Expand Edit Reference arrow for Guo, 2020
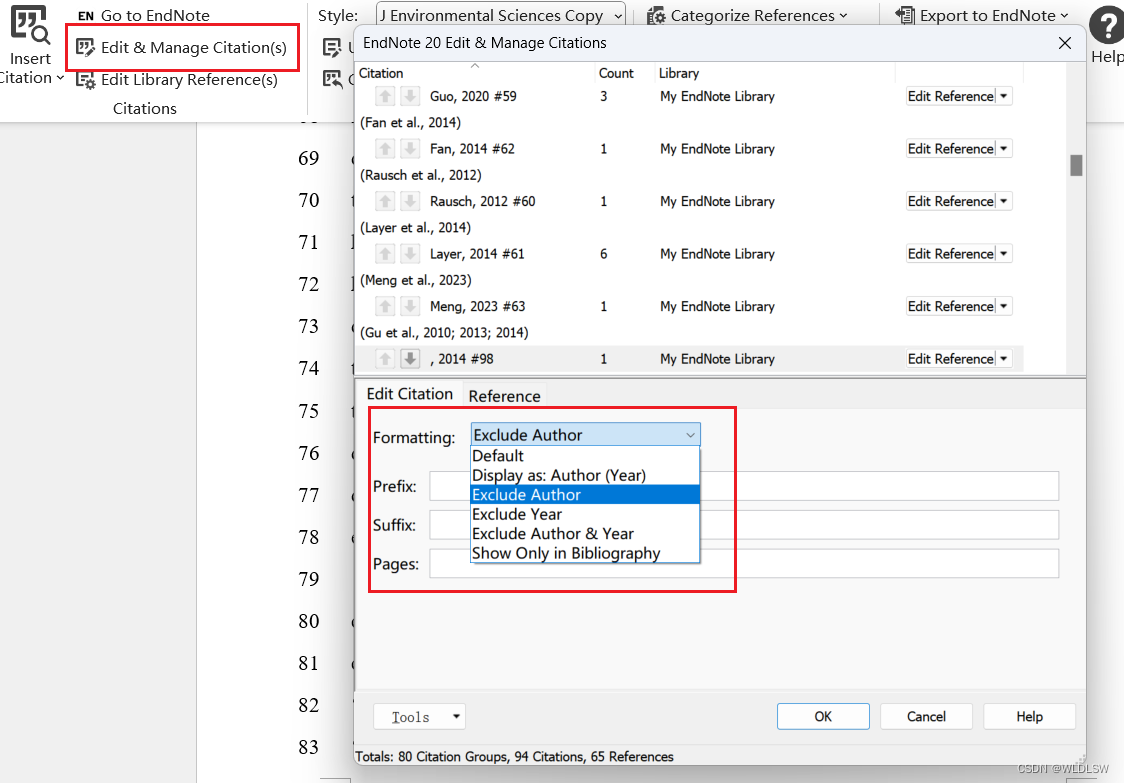 coord(1004,96)
